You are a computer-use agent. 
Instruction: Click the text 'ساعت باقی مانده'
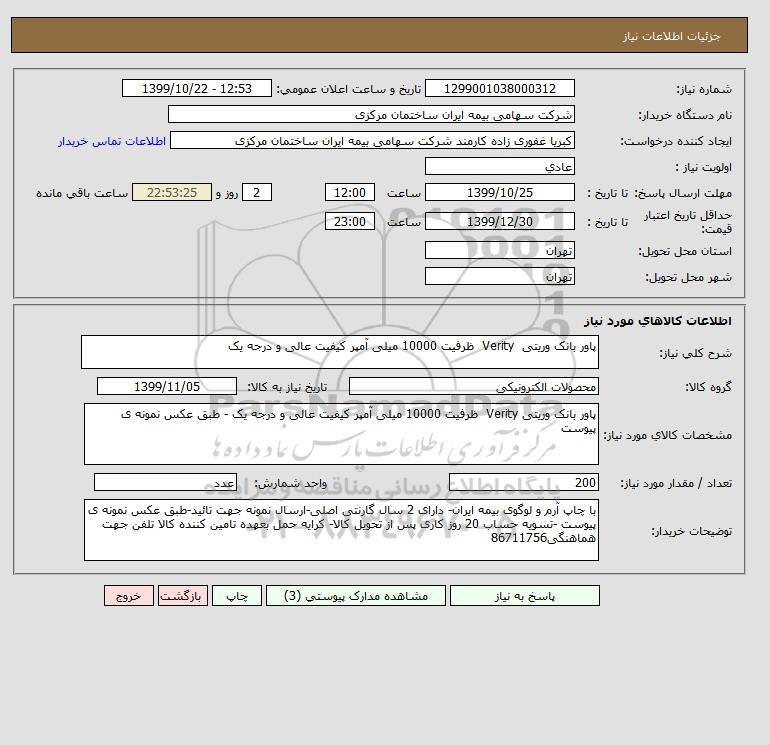pos(82,193)
